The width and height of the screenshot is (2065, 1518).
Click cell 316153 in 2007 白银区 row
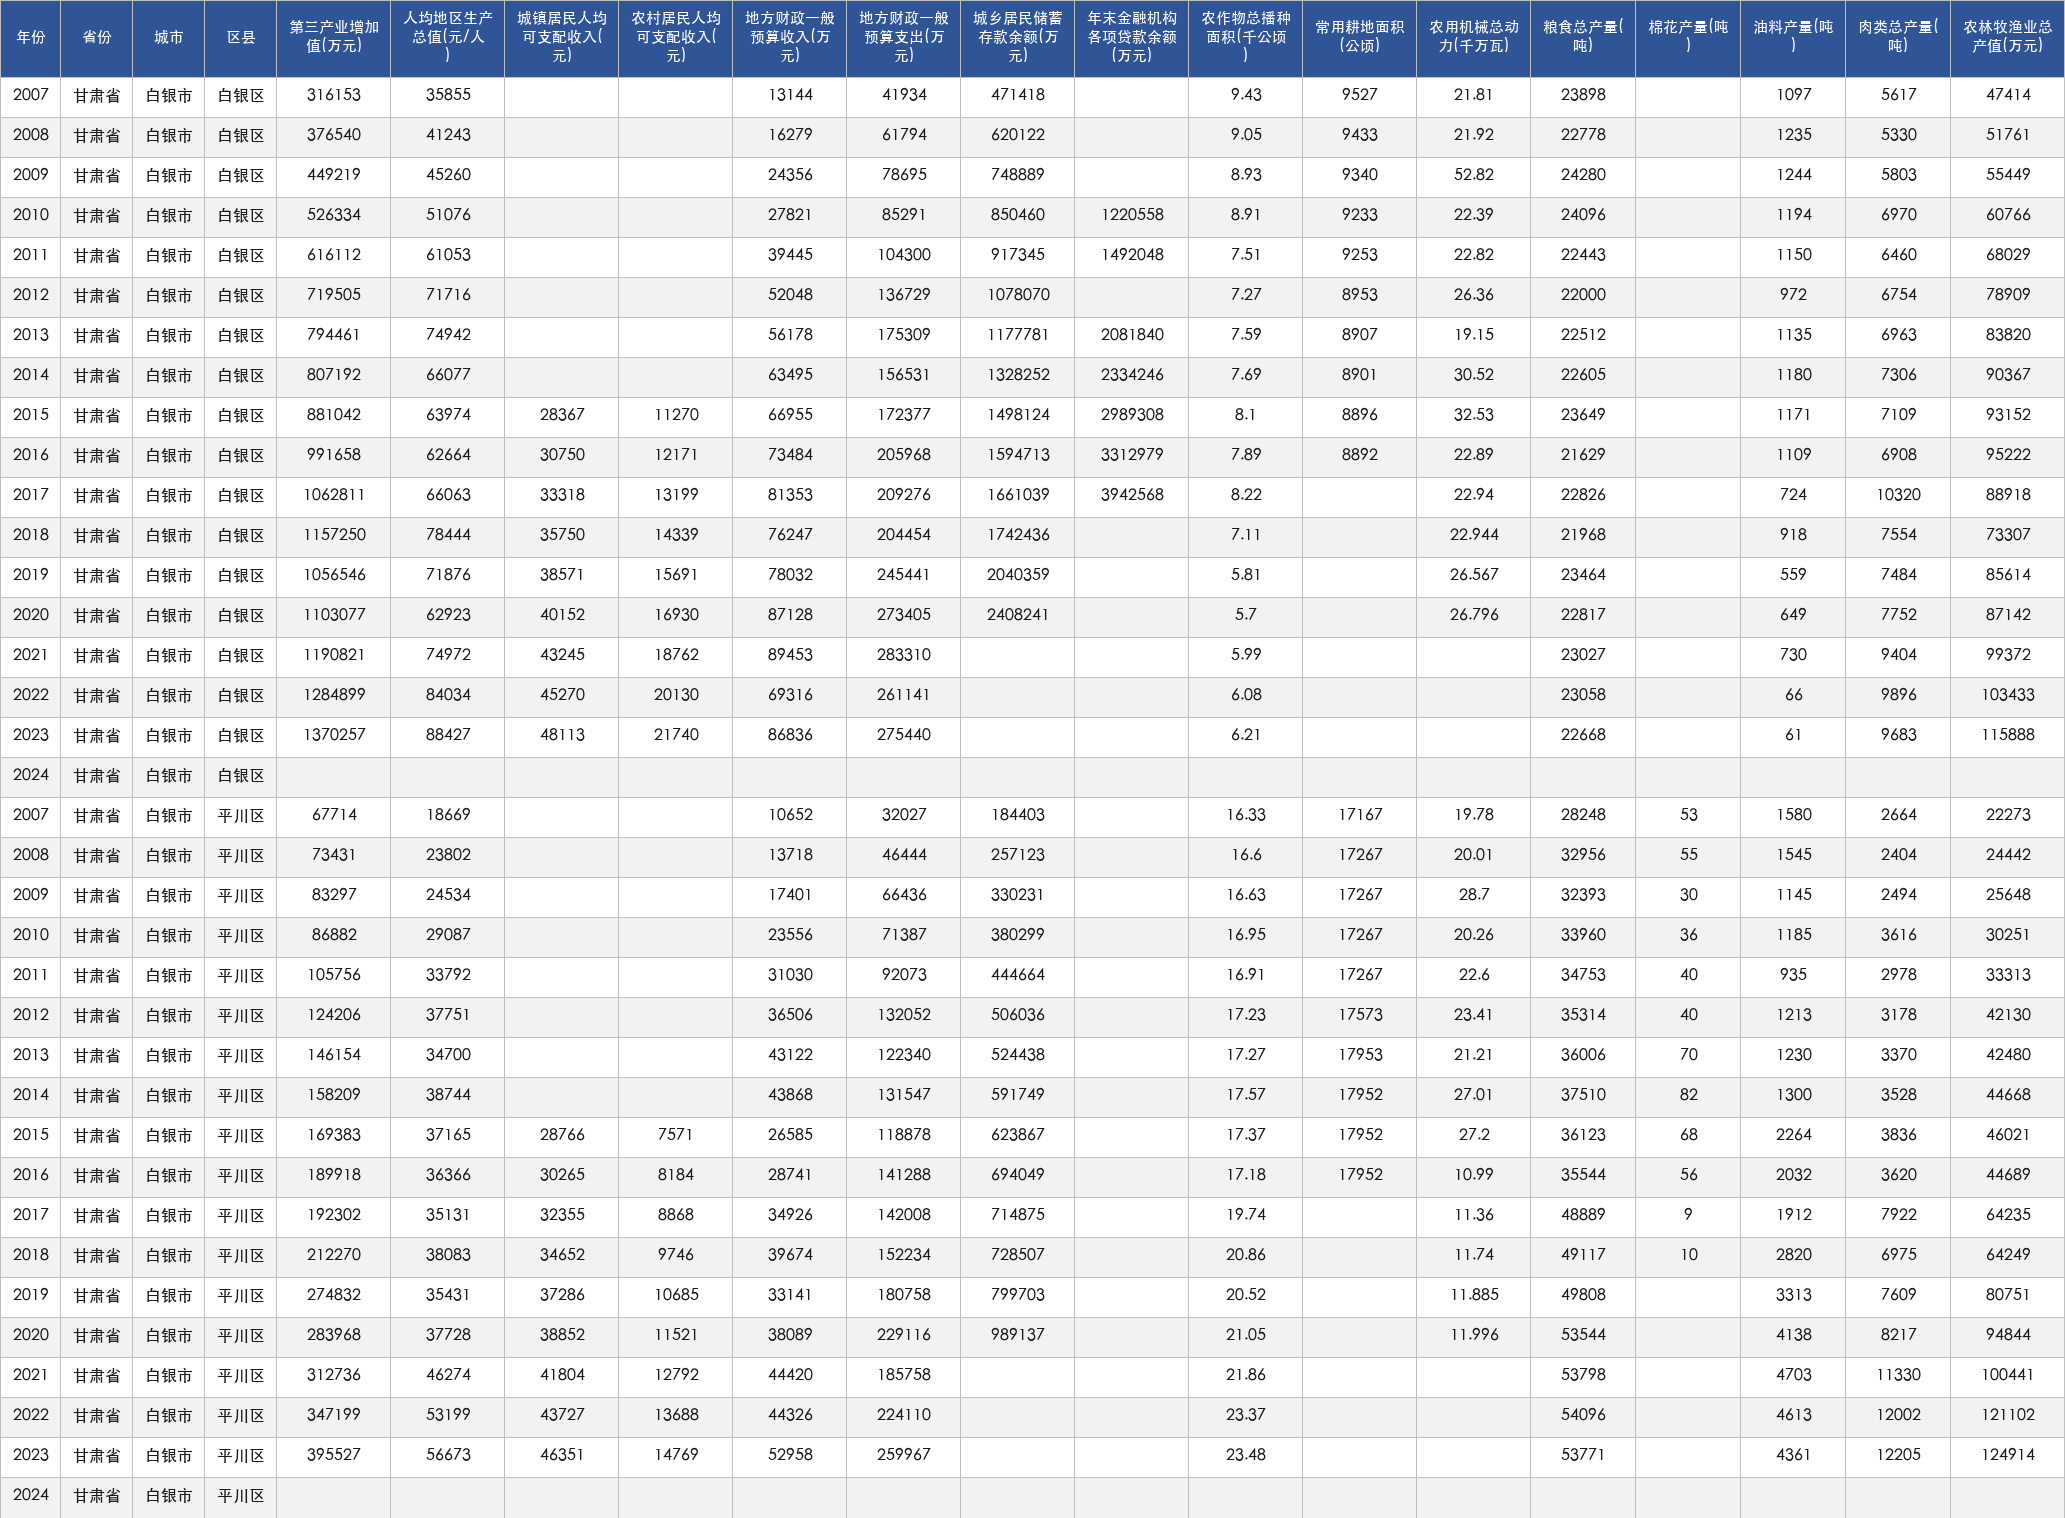click(334, 96)
